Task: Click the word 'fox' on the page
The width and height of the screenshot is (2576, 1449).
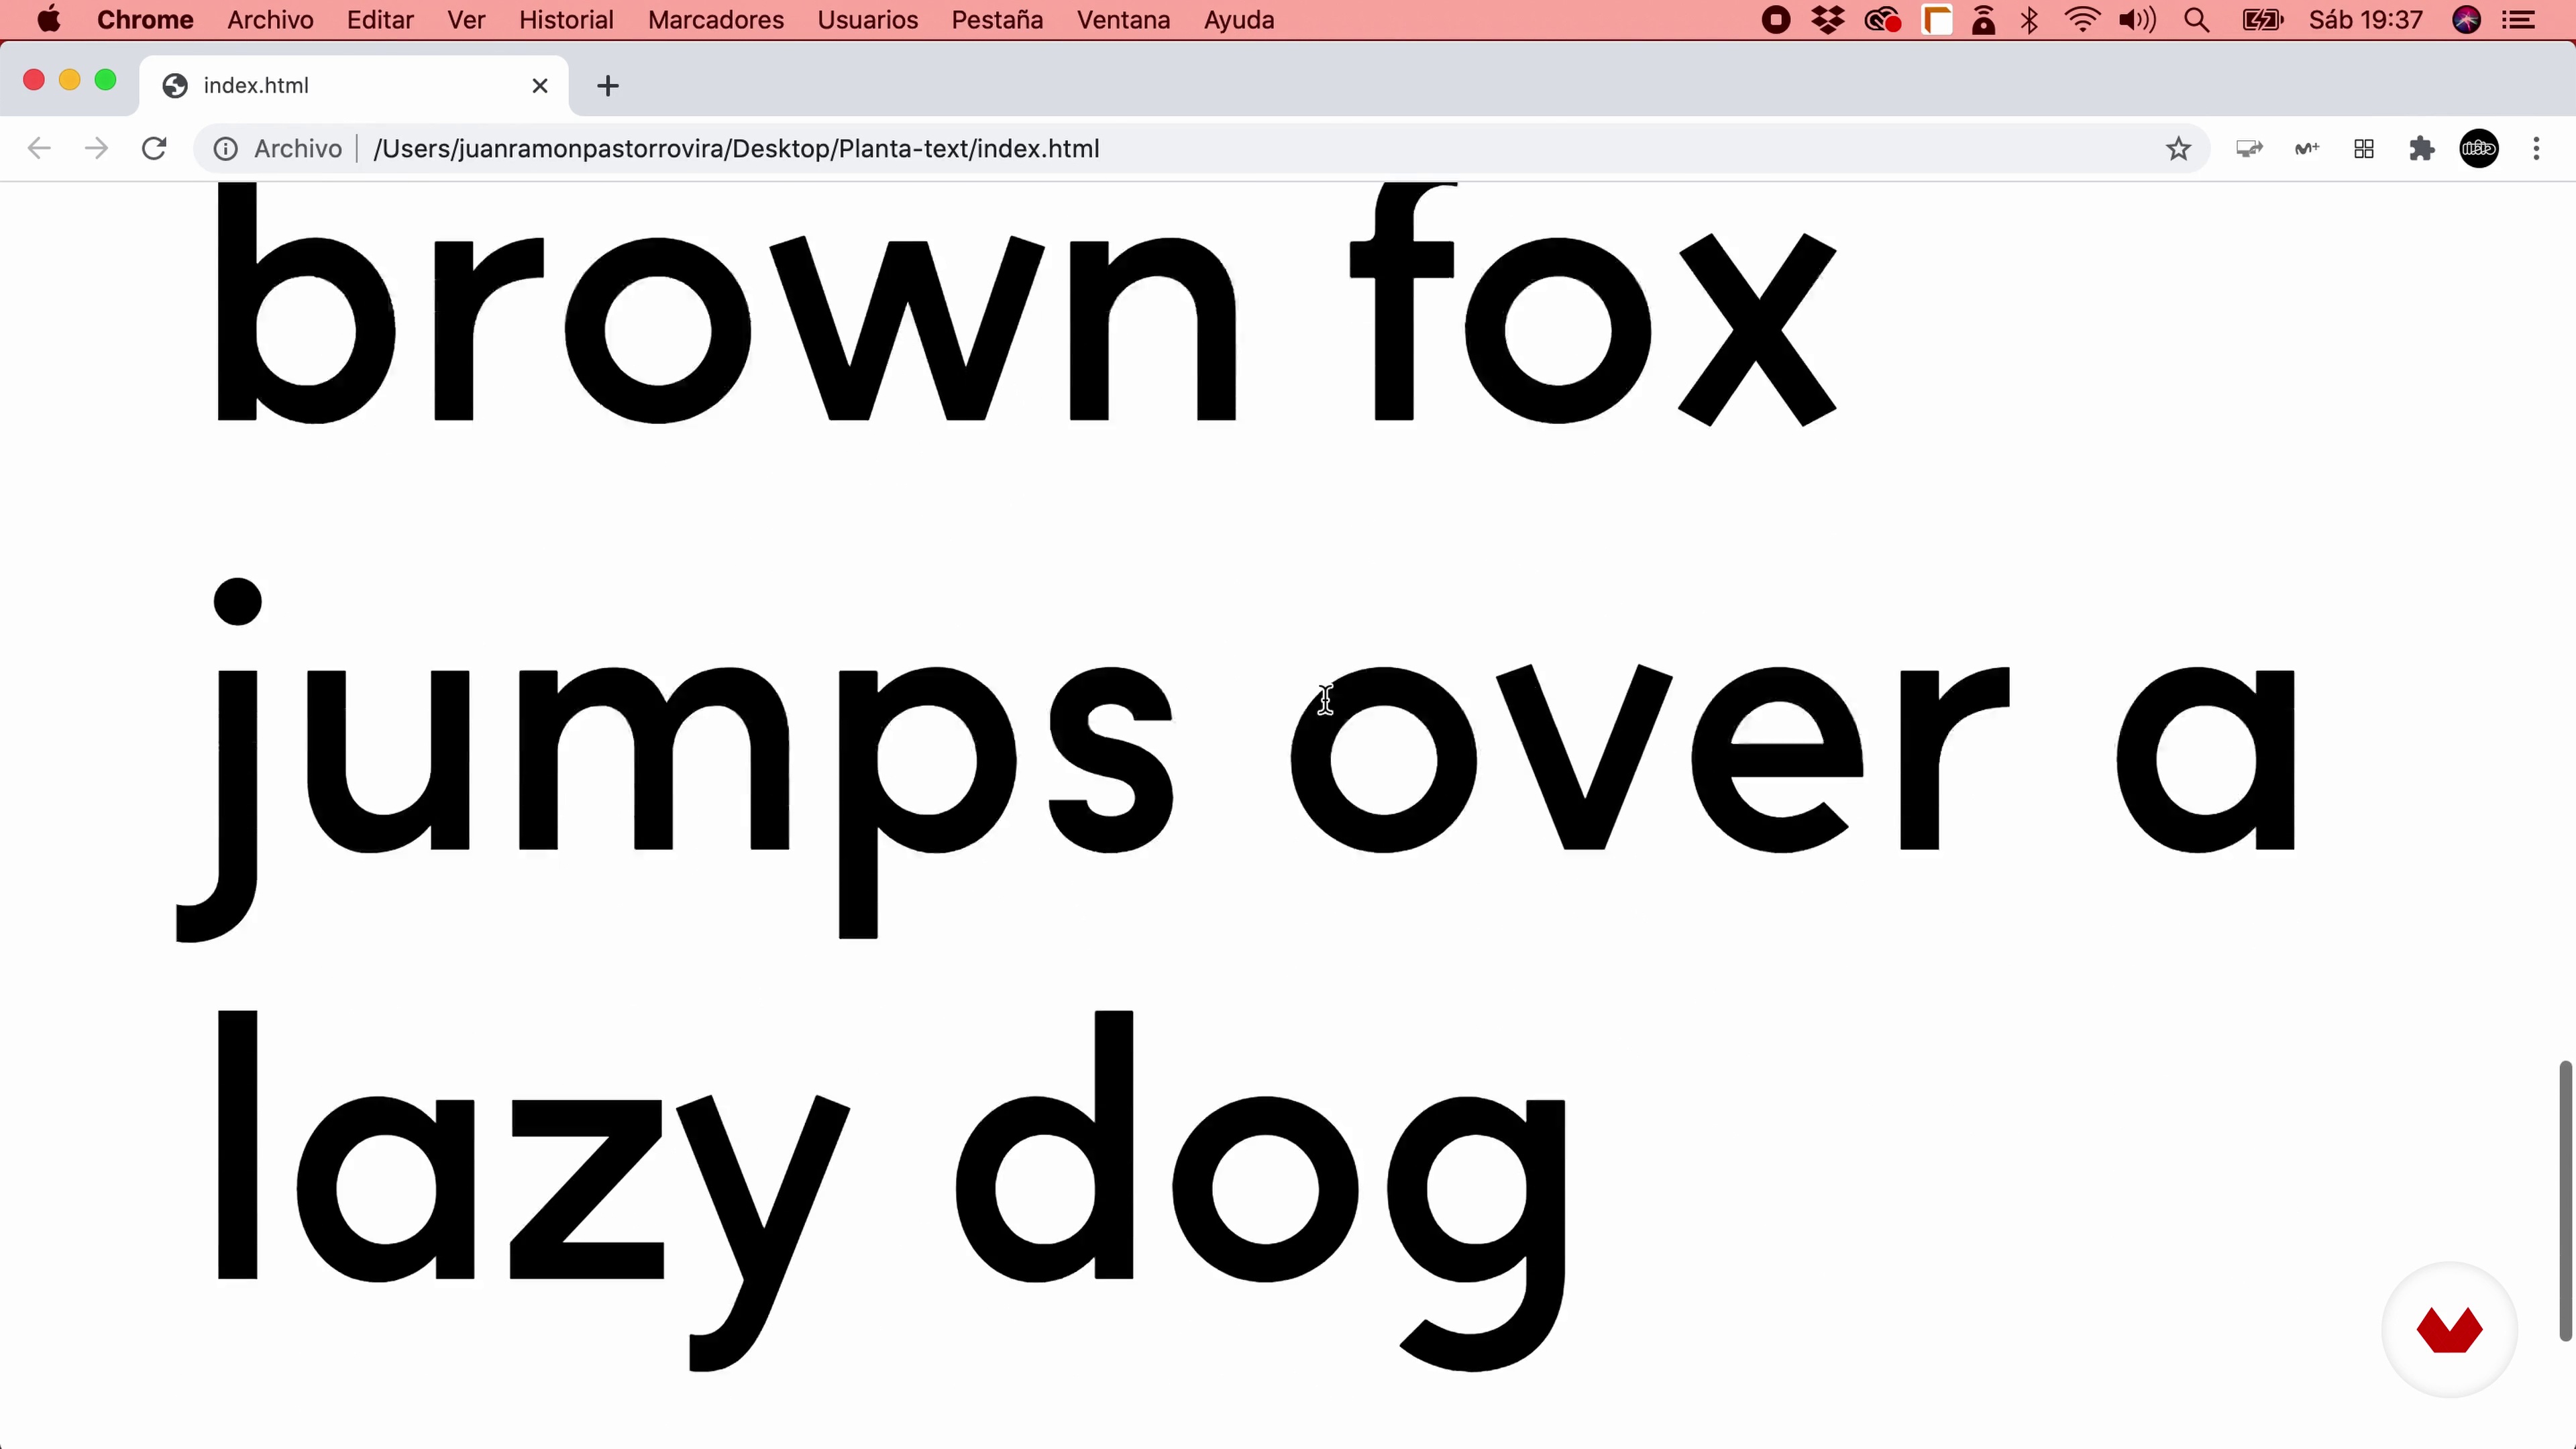Action: tap(1593, 305)
